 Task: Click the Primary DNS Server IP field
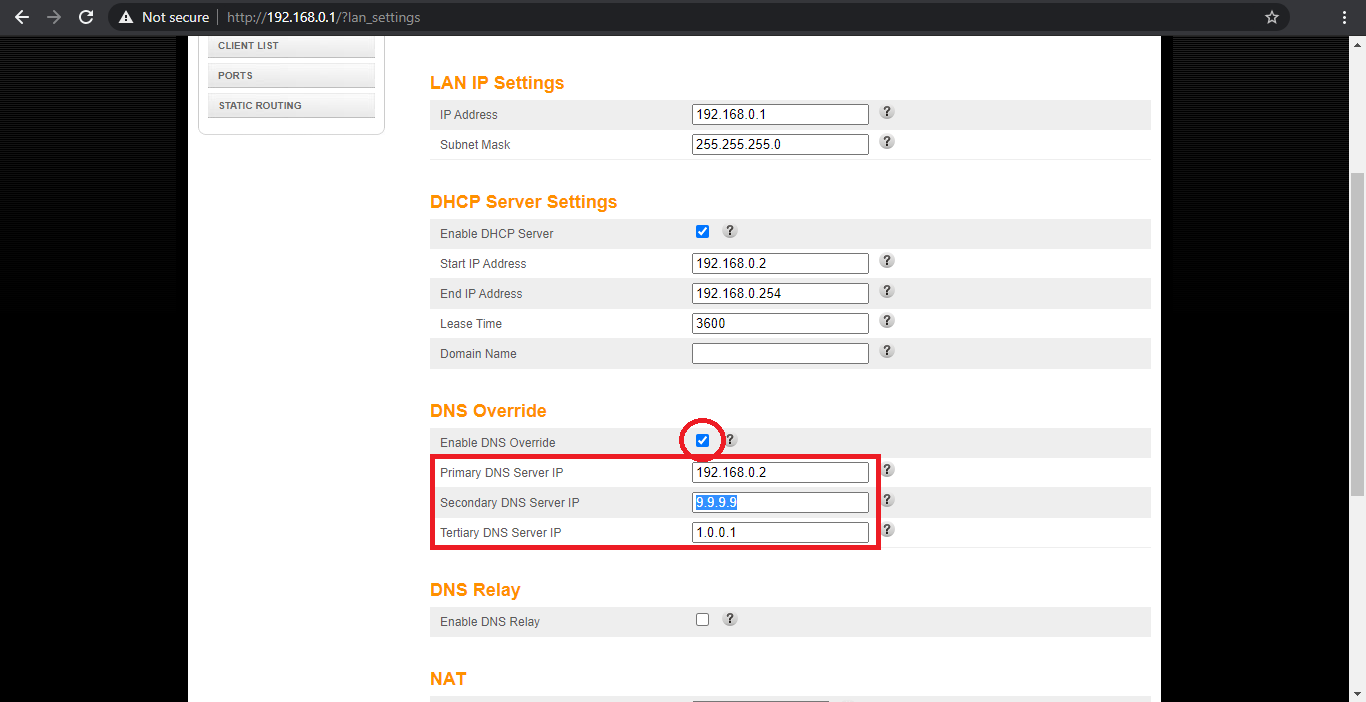point(780,472)
